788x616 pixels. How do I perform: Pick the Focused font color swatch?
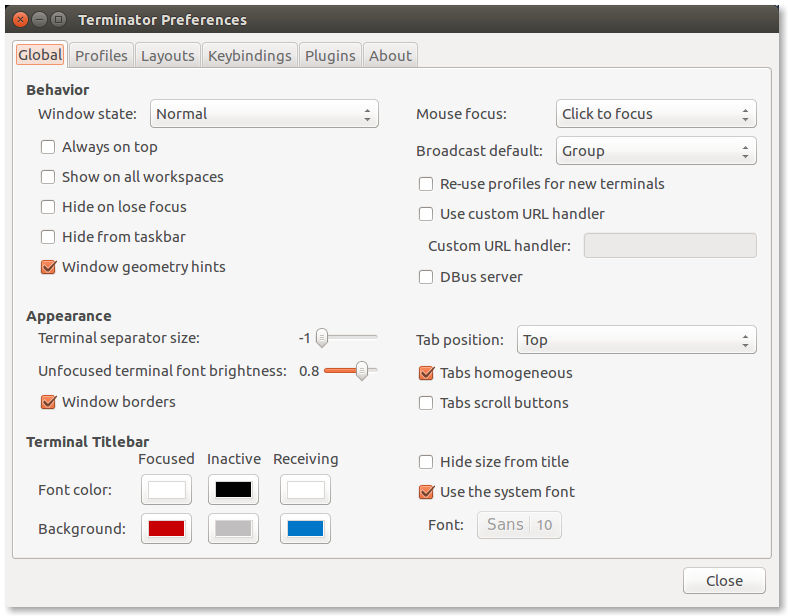[166, 489]
